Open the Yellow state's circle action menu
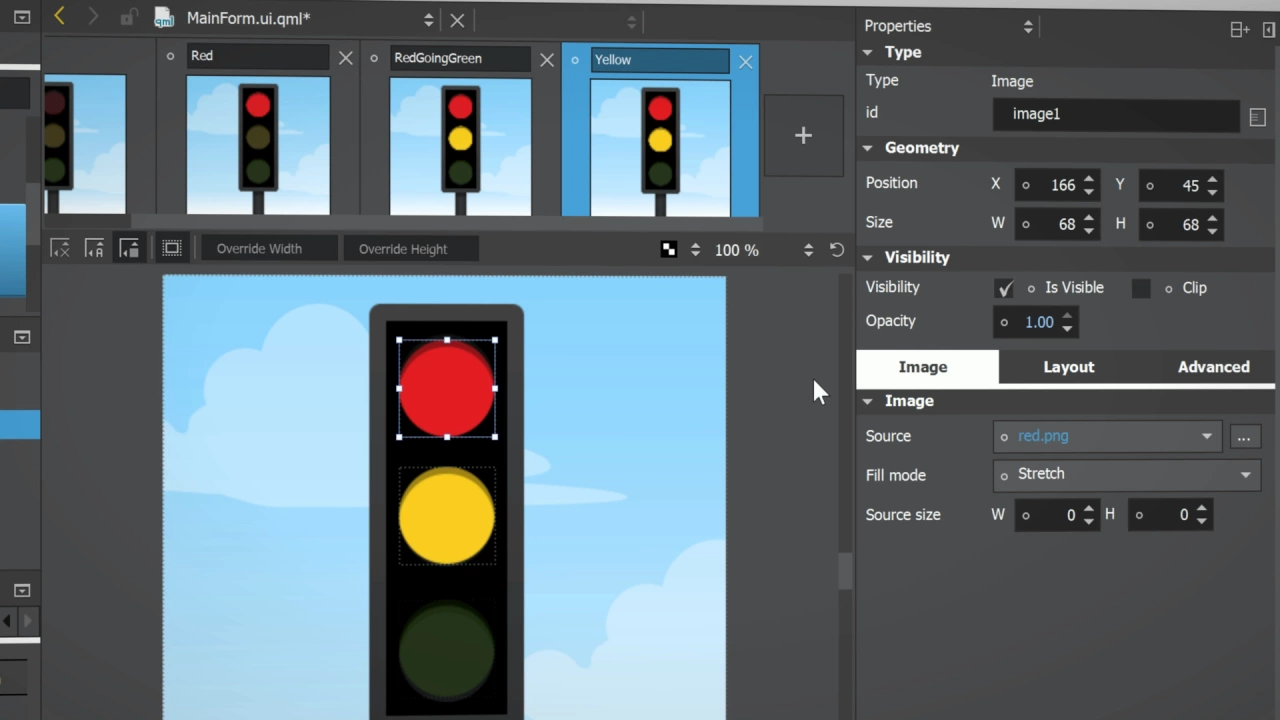 575,61
